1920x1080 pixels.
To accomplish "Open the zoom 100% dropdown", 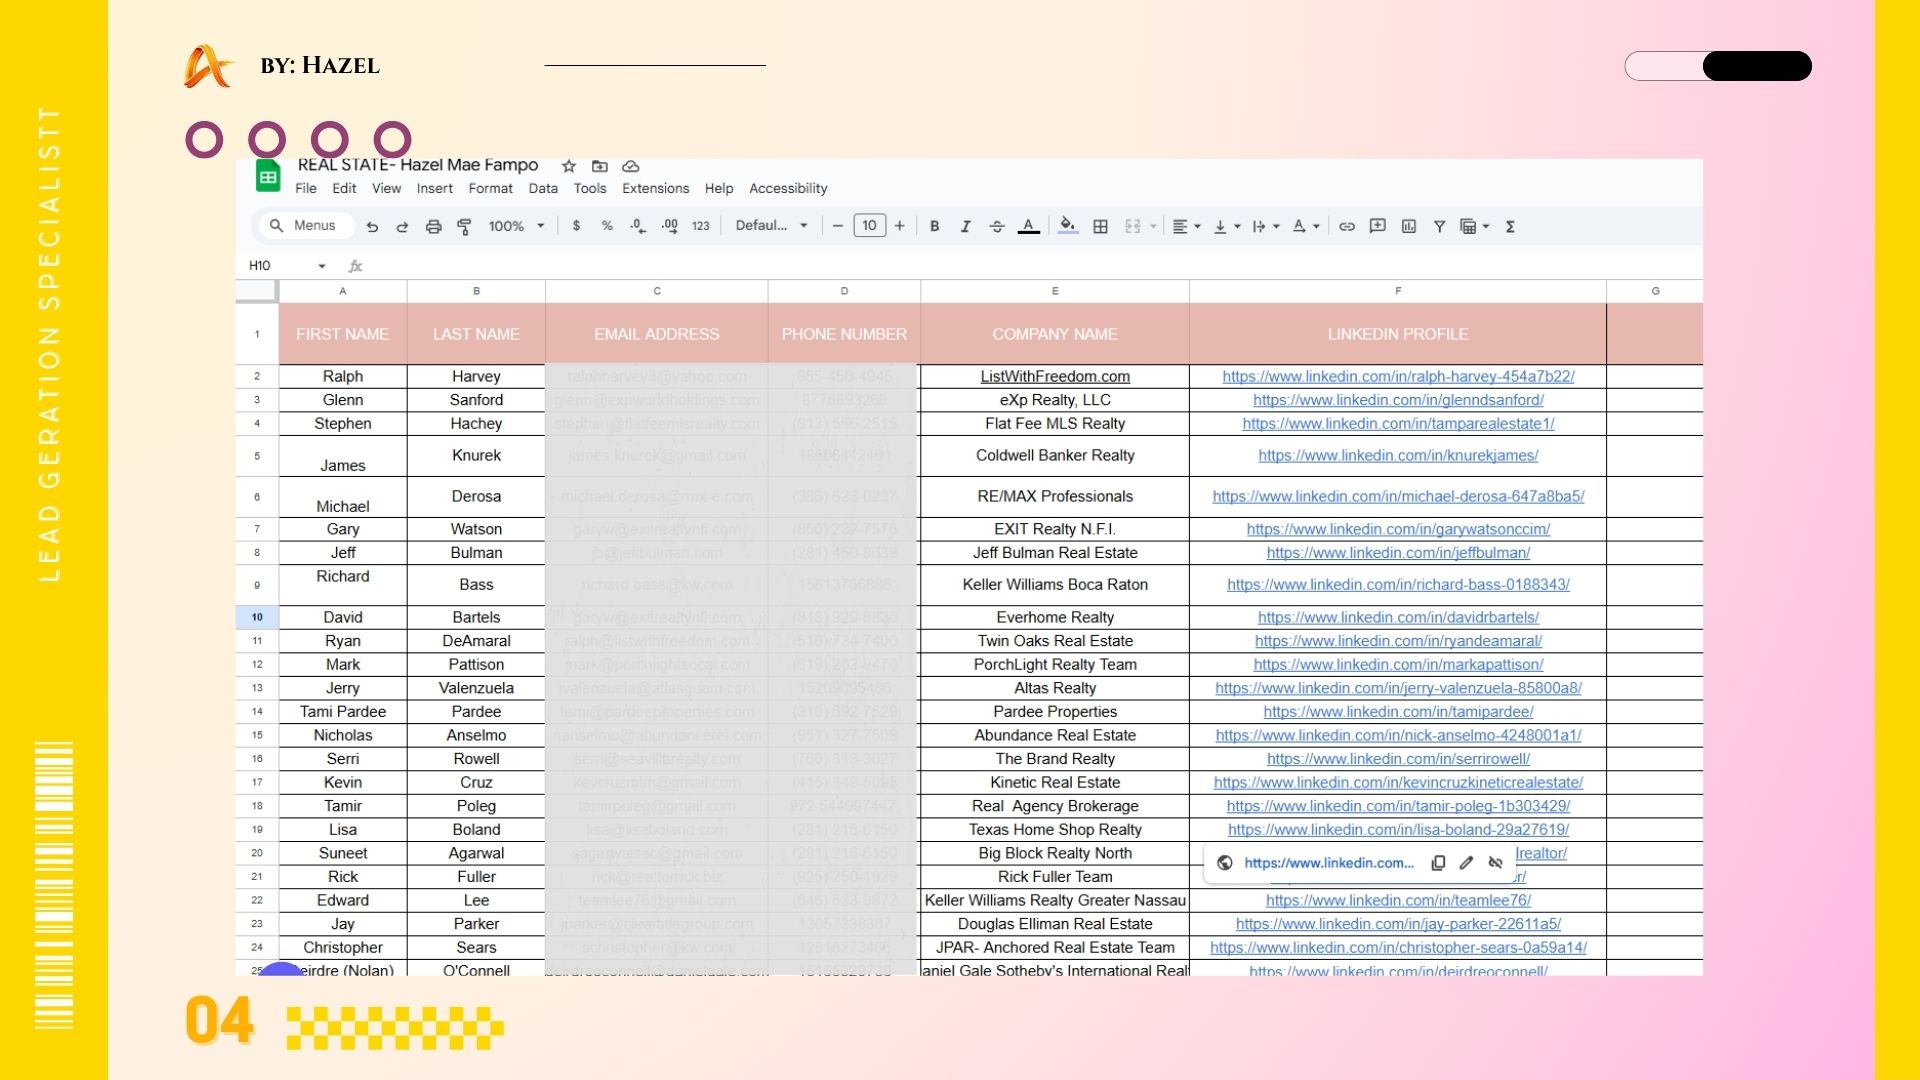I will click(516, 226).
